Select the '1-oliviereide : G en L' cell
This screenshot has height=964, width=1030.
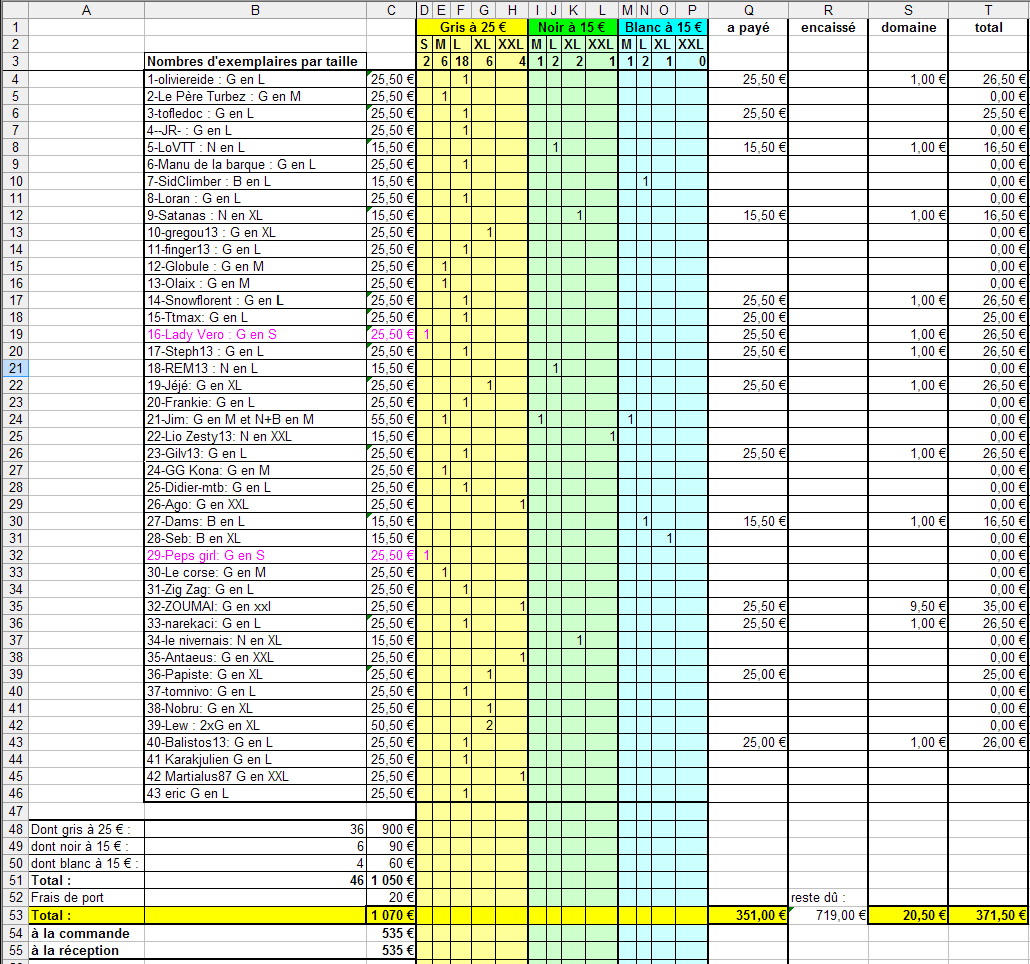coord(255,79)
